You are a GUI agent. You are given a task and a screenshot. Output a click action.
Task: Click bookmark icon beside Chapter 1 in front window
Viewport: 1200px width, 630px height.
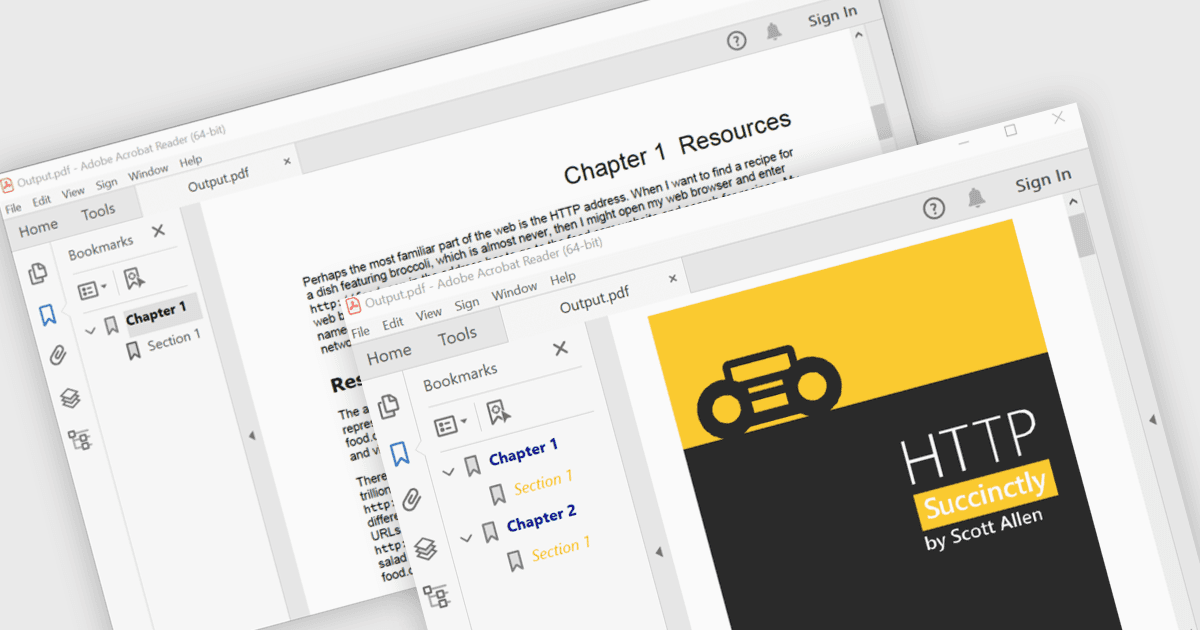pyautogui.click(x=472, y=465)
